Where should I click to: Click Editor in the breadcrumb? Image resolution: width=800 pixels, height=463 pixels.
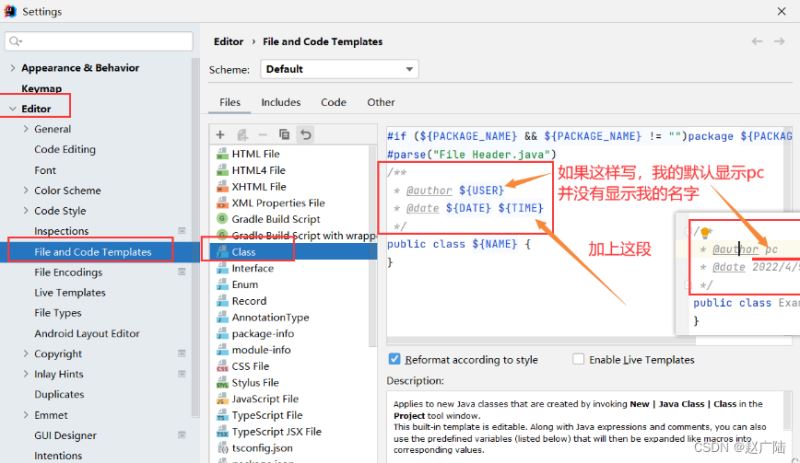[228, 41]
